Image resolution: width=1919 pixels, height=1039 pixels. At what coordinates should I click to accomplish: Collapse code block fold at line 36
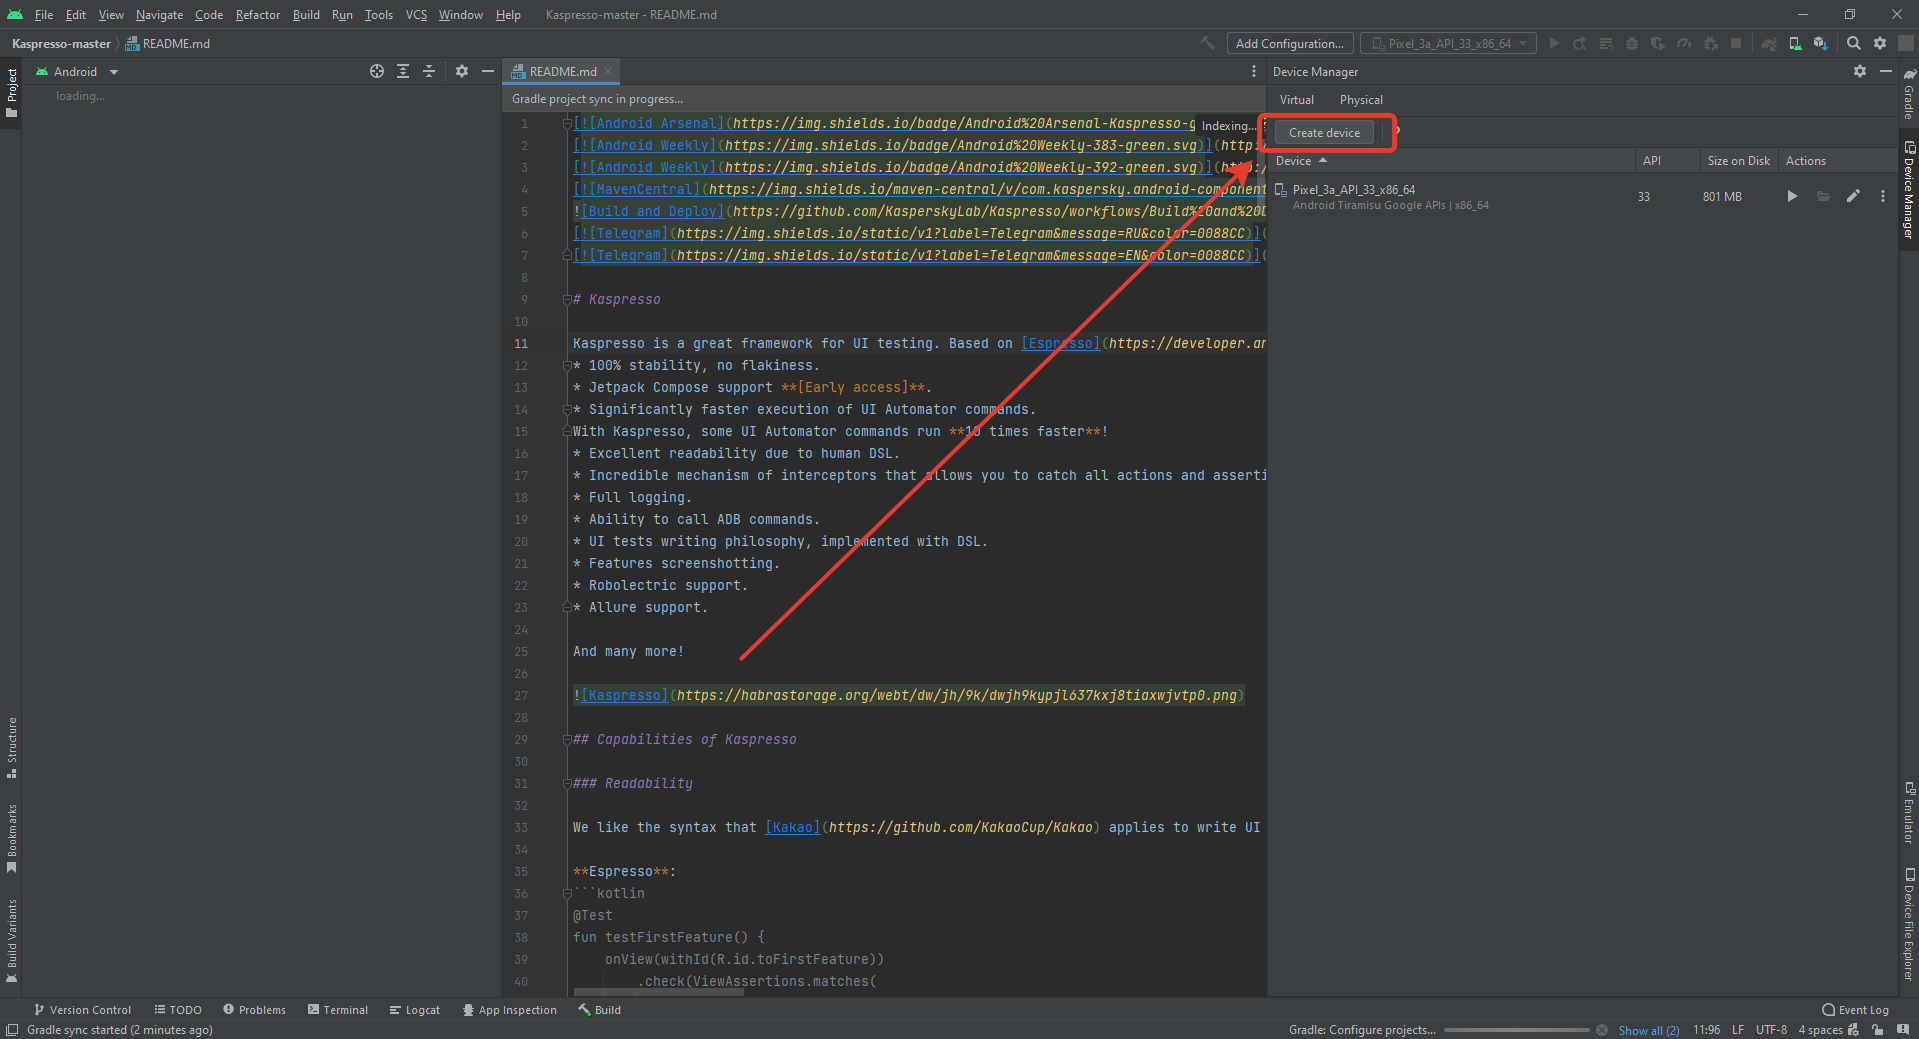tap(567, 893)
